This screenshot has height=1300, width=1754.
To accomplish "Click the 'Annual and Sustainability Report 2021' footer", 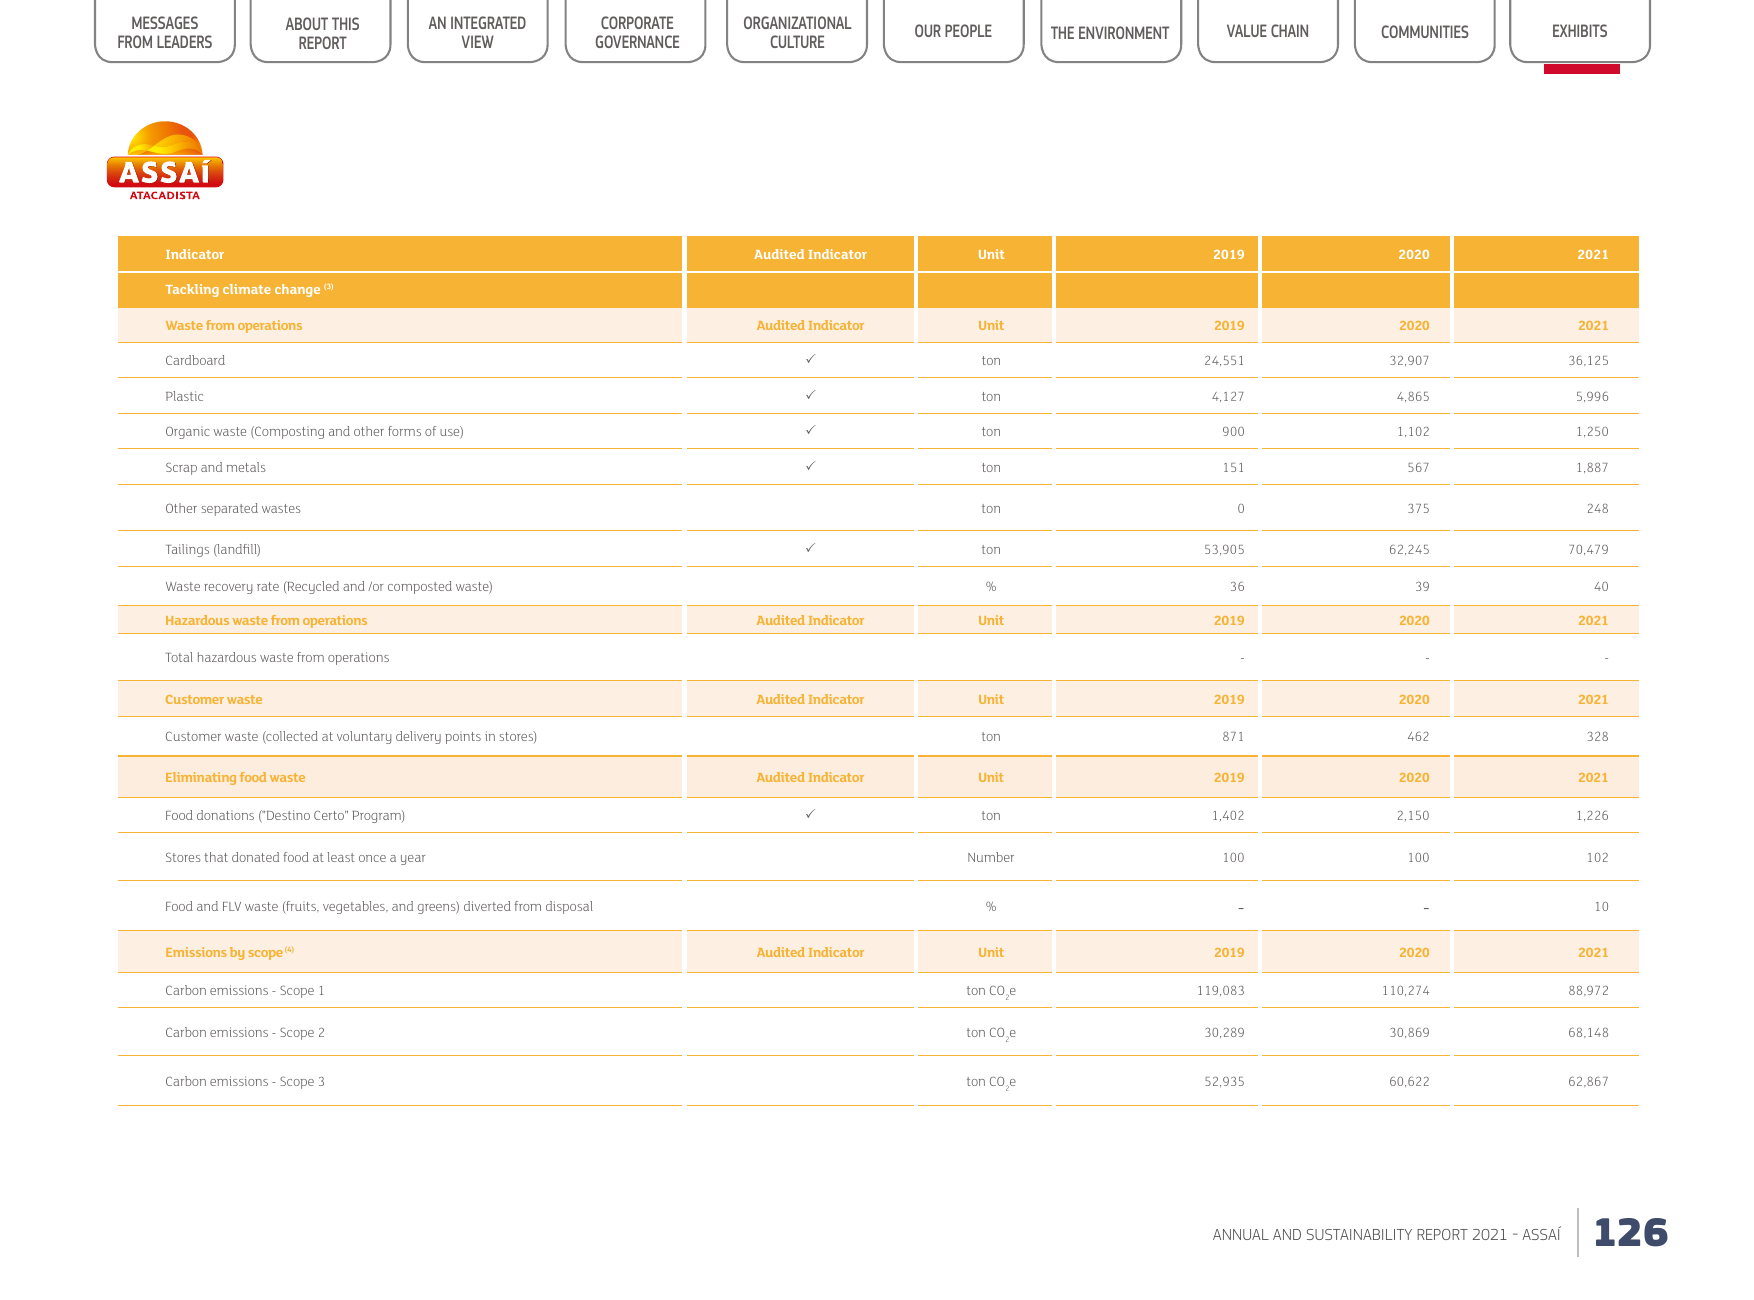I will point(1386,1234).
